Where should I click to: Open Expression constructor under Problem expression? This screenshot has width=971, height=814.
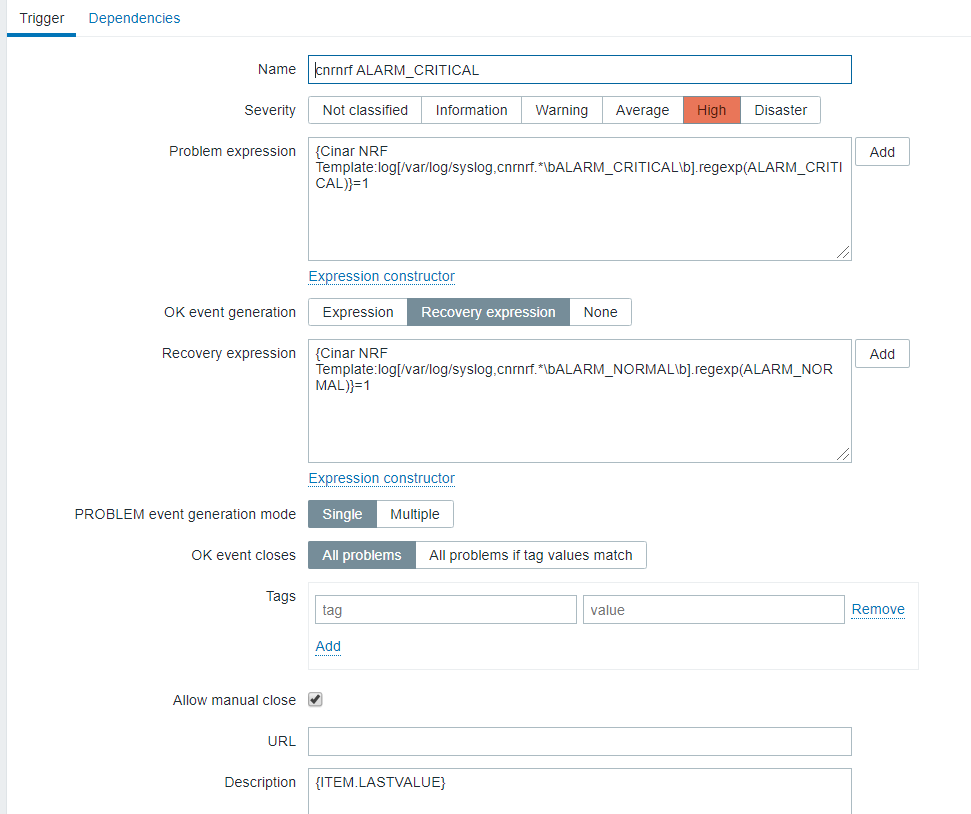point(381,276)
